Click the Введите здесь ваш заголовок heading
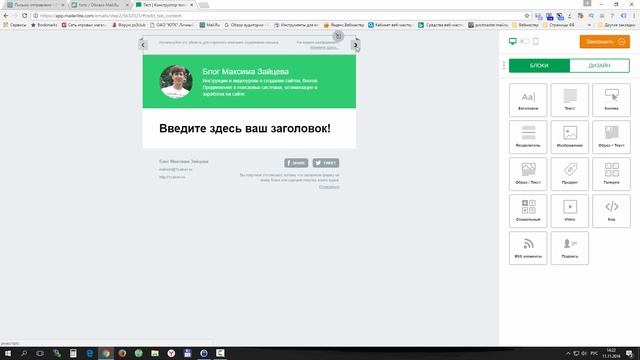This screenshot has width=640, height=360. 244,128
